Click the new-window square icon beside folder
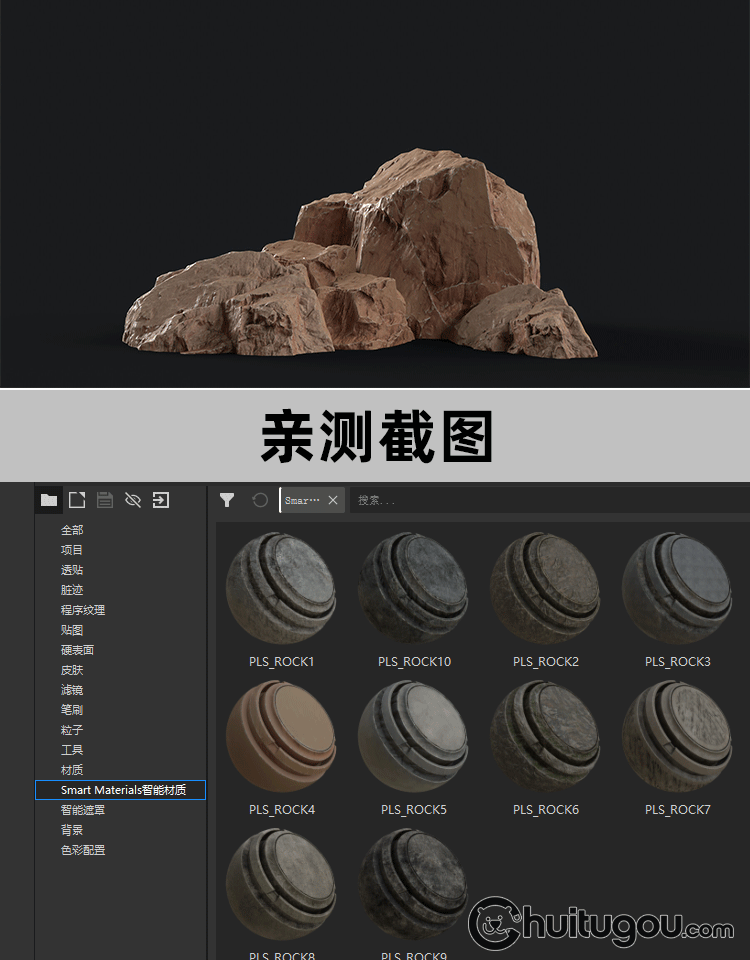750x960 pixels. pos(77,500)
